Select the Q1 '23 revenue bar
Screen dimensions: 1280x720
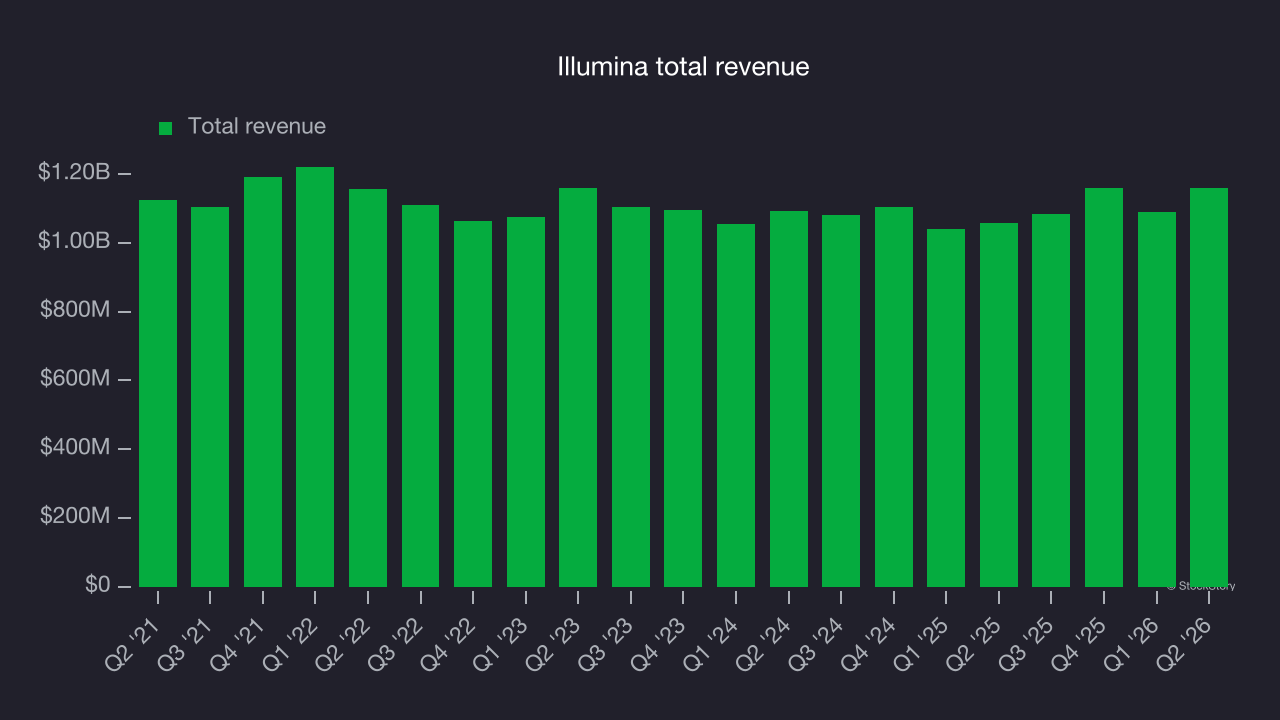tap(526, 402)
